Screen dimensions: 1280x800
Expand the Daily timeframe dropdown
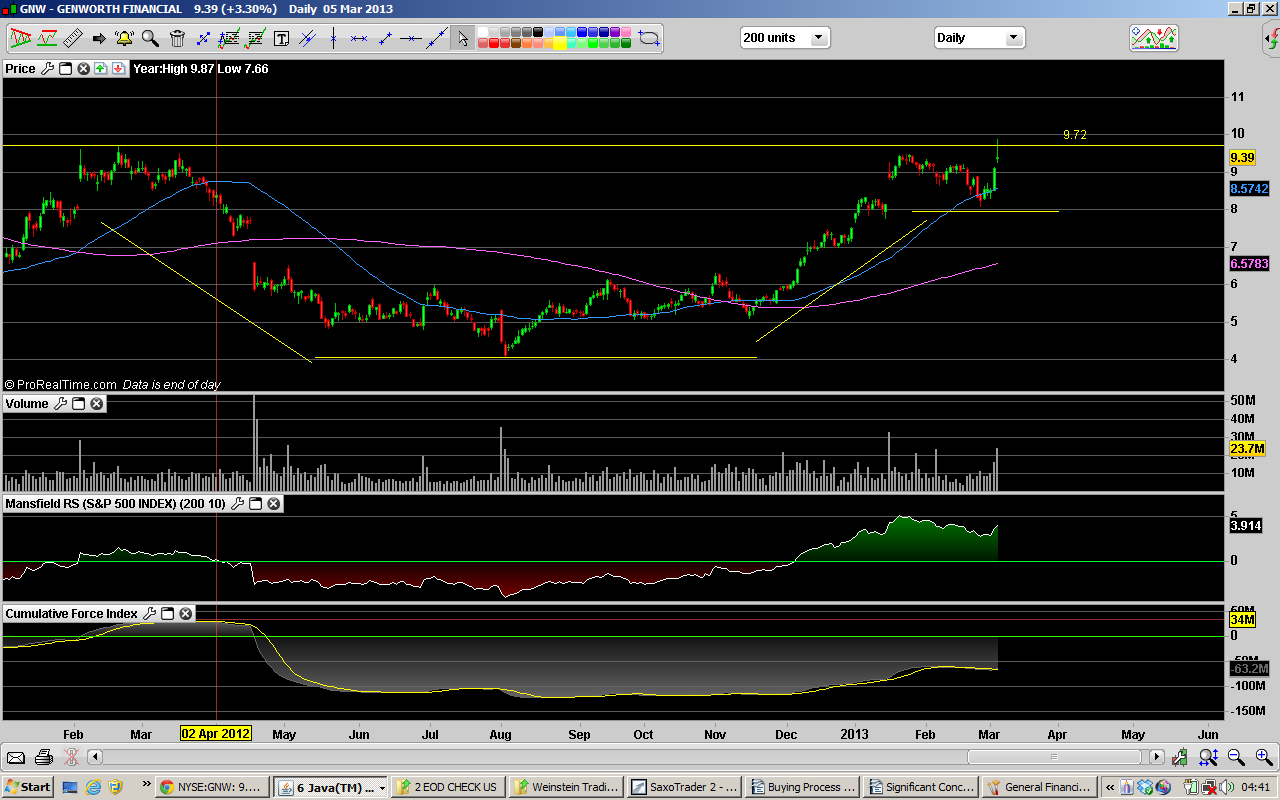(x=1013, y=38)
